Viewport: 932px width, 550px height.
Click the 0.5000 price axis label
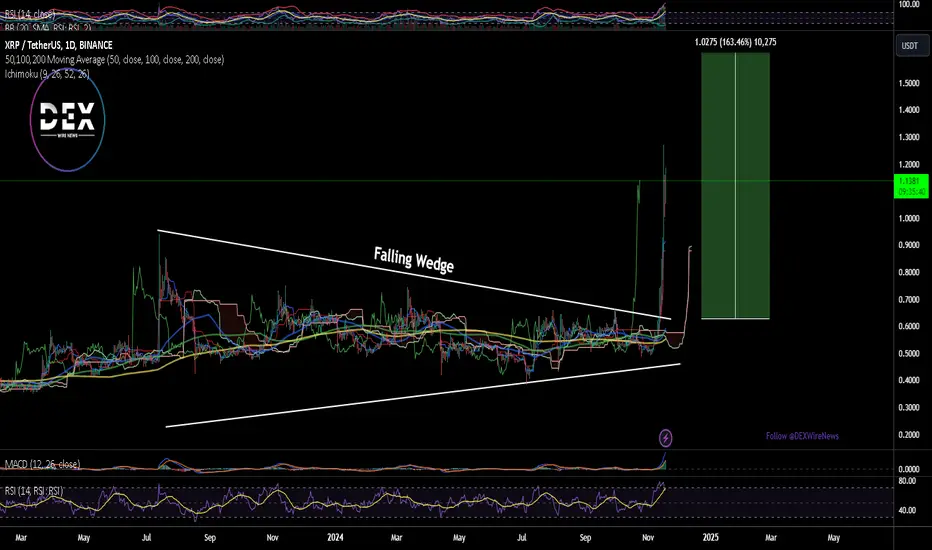909,353
